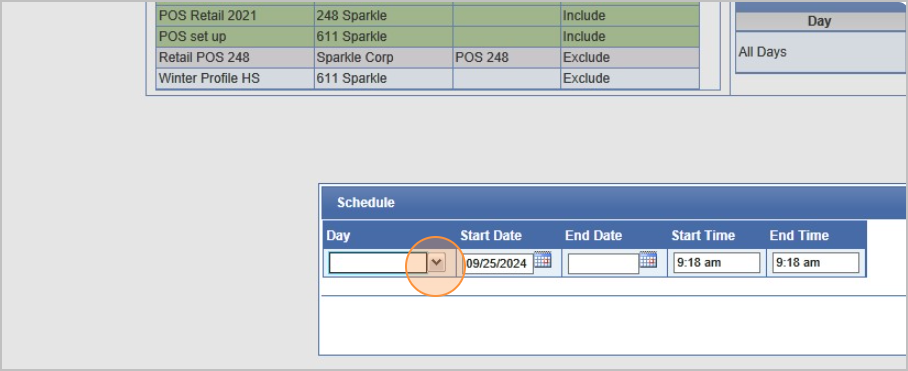The width and height of the screenshot is (908, 371).
Task: Open the Start Date calendar picker icon
Action: [x=543, y=260]
